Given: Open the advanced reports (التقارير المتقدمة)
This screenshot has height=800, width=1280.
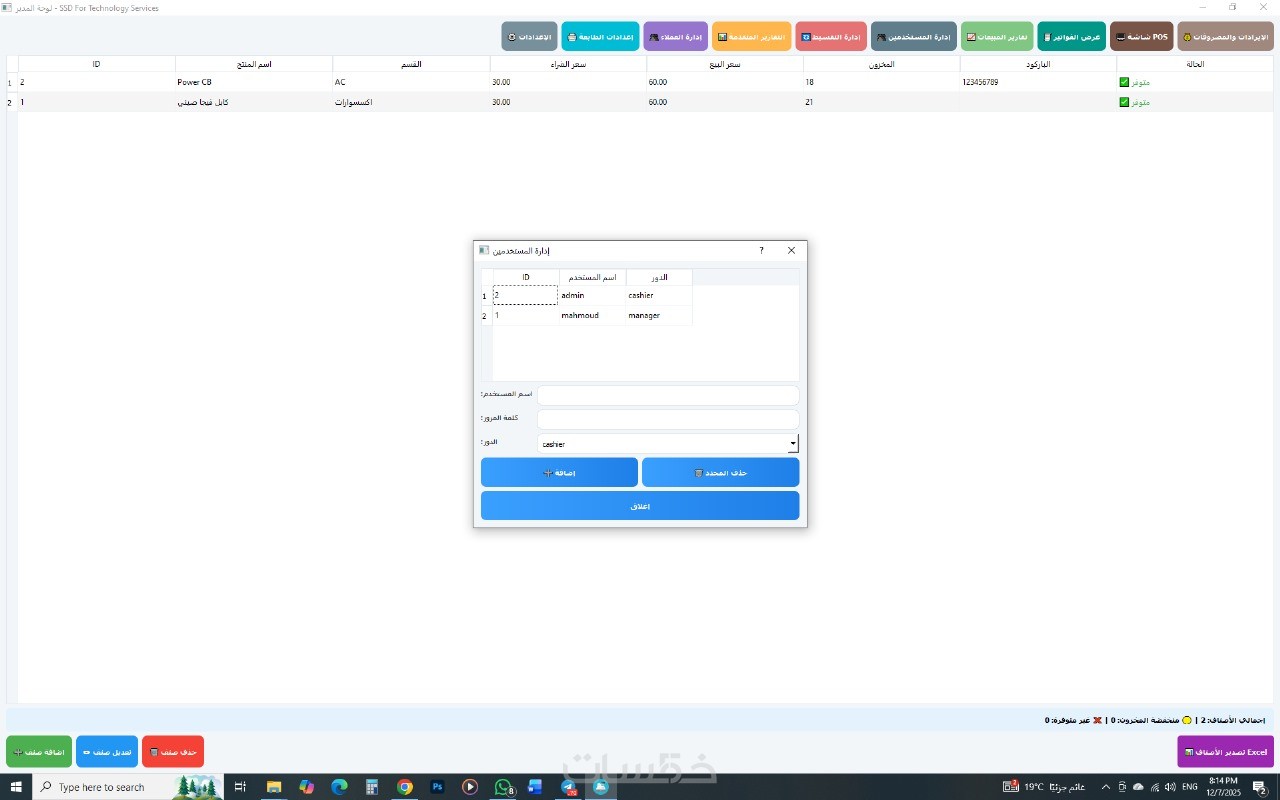Looking at the screenshot, I should [x=751, y=37].
